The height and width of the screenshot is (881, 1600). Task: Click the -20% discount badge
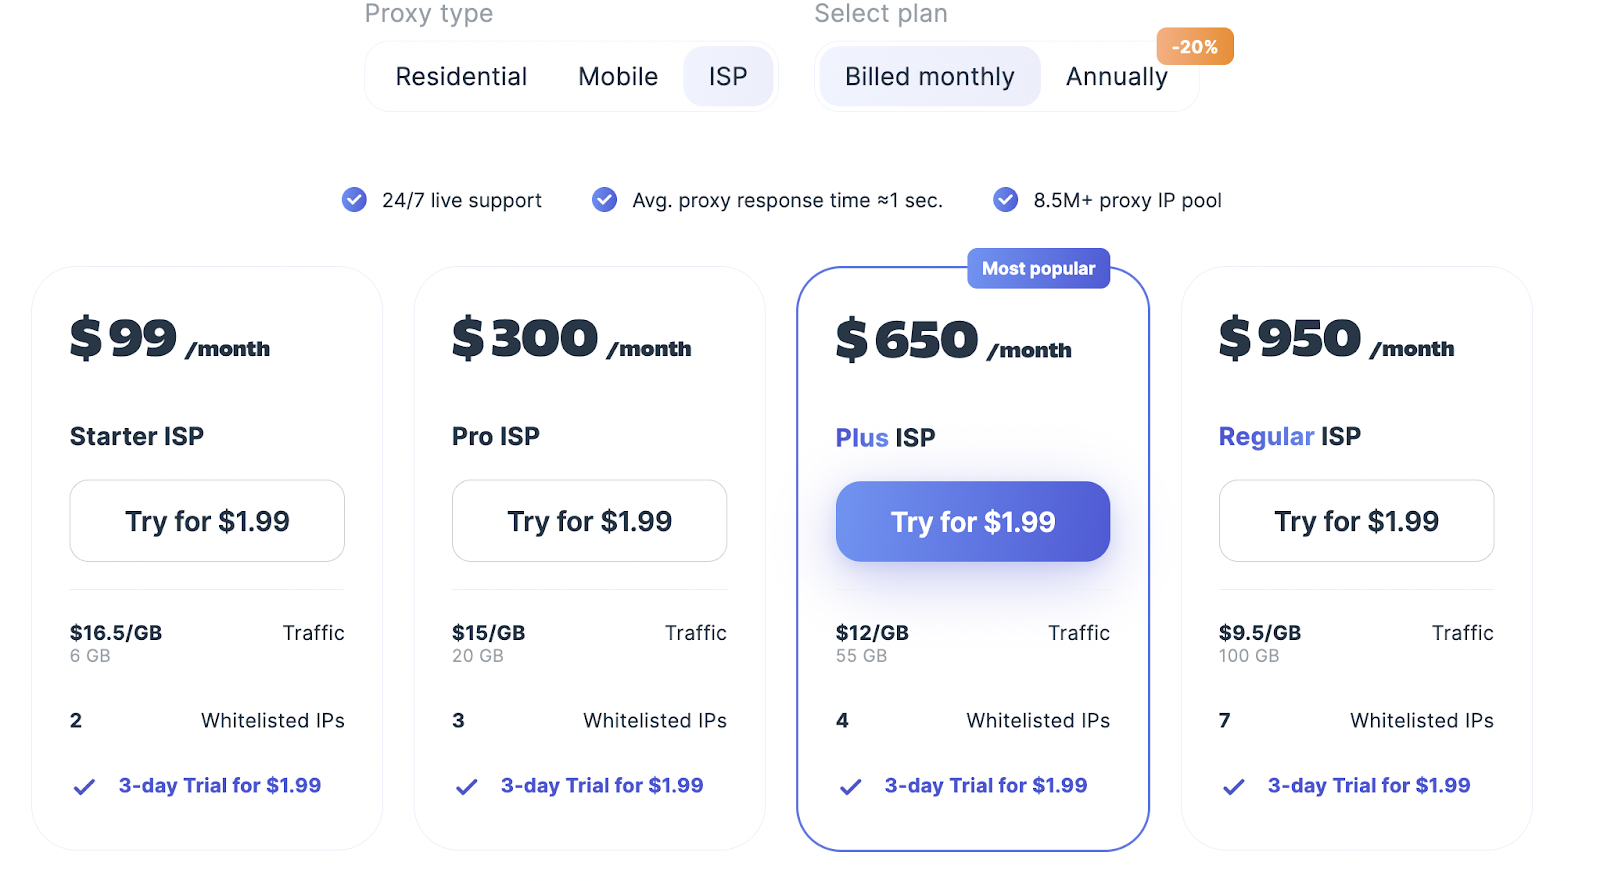point(1194,47)
